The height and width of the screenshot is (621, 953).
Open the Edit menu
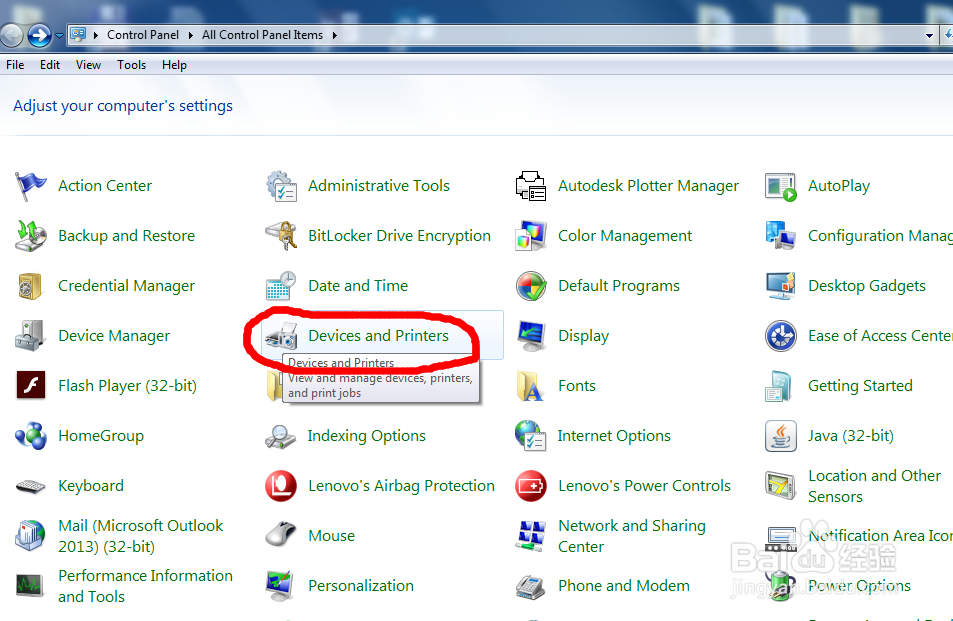(x=50, y=65)
